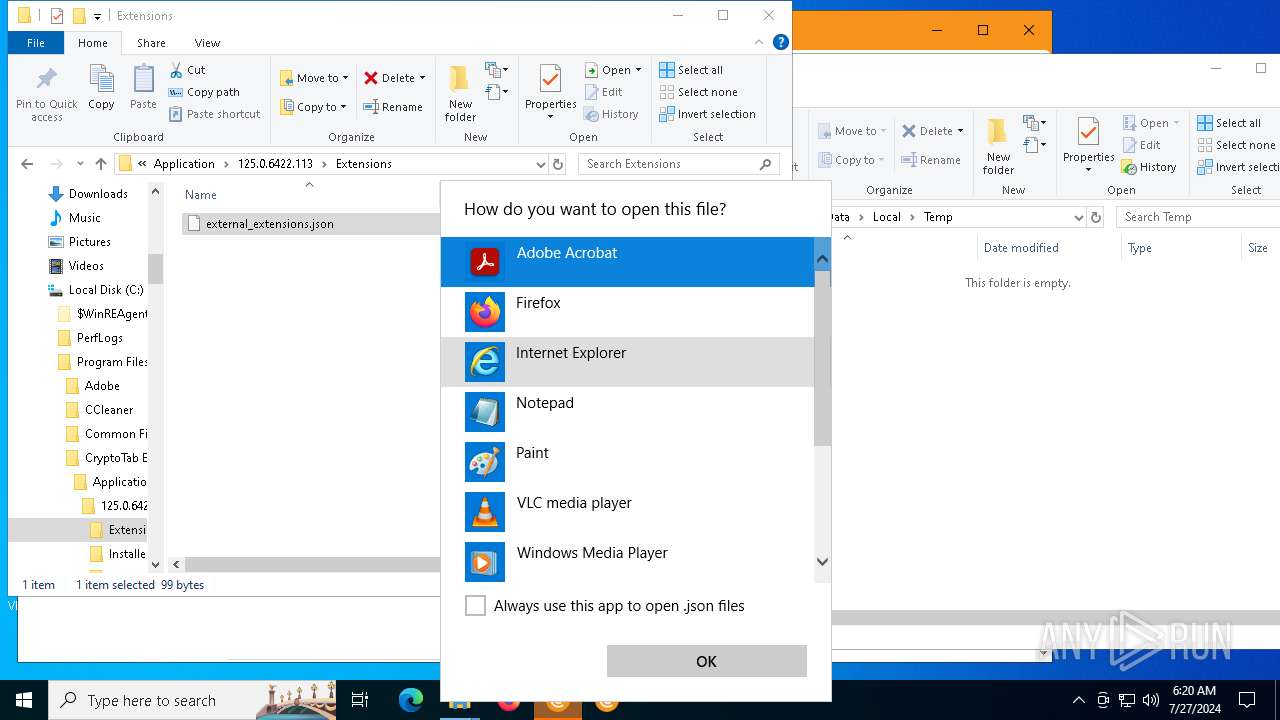Image resolution: width=1280 pixels, height=720 pixels.
Task: Click the Search Temp field in background window
Action: [1197, 217]
